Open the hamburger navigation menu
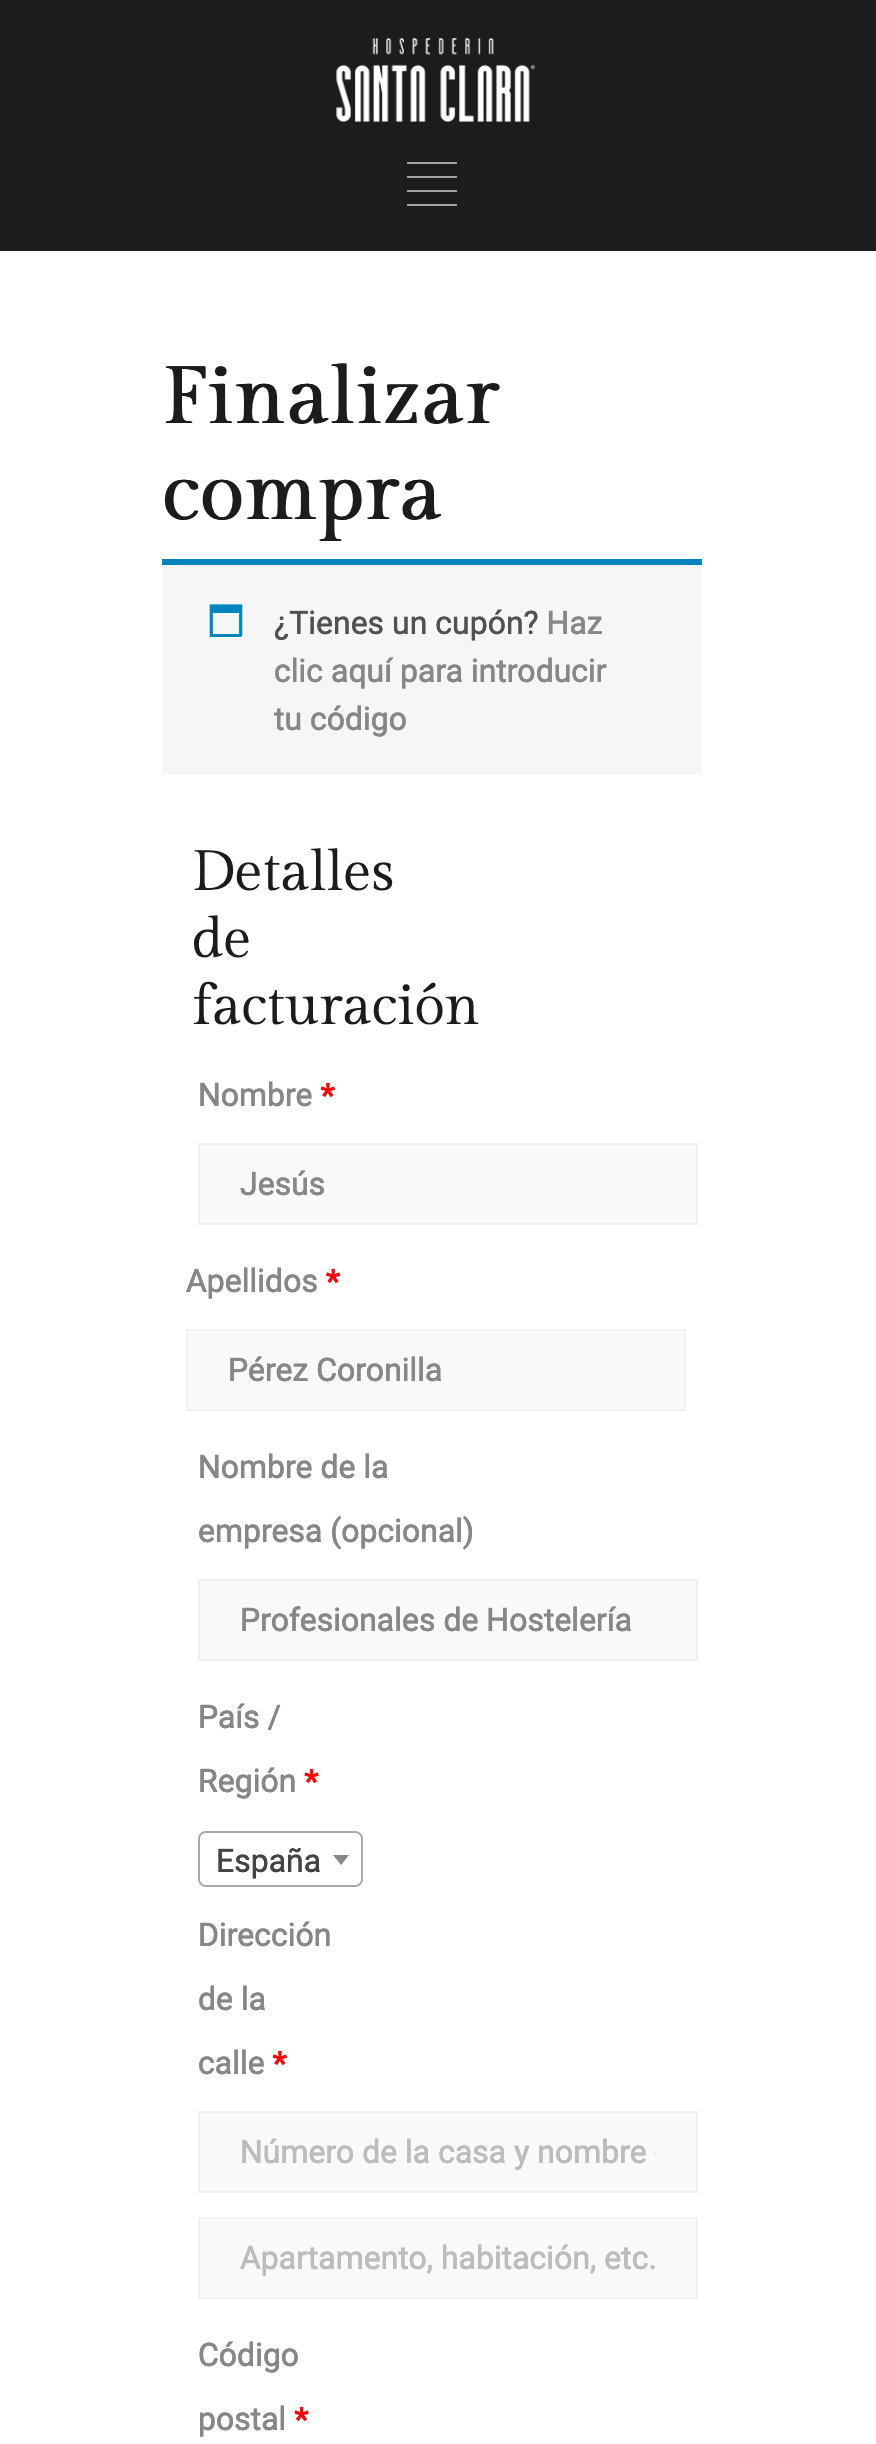876x2444 pixels. 432,184
